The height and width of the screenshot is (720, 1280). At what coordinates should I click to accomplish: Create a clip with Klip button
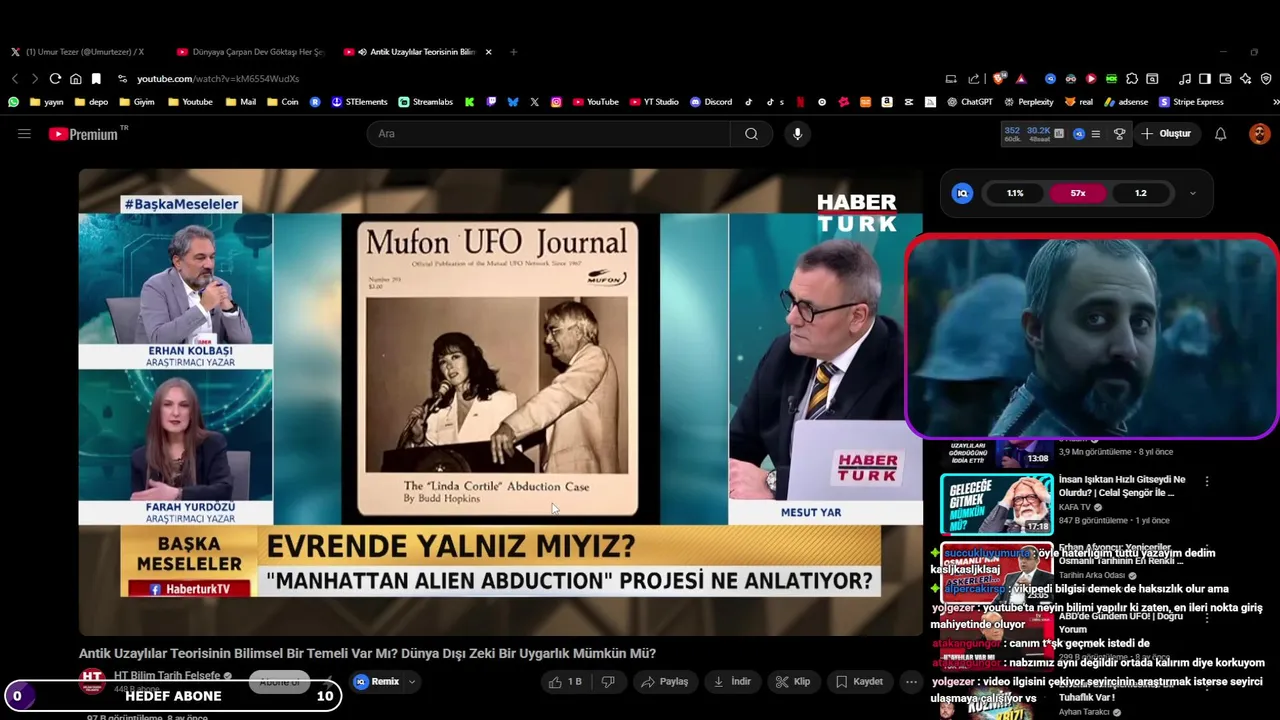[x=793, y=681]
